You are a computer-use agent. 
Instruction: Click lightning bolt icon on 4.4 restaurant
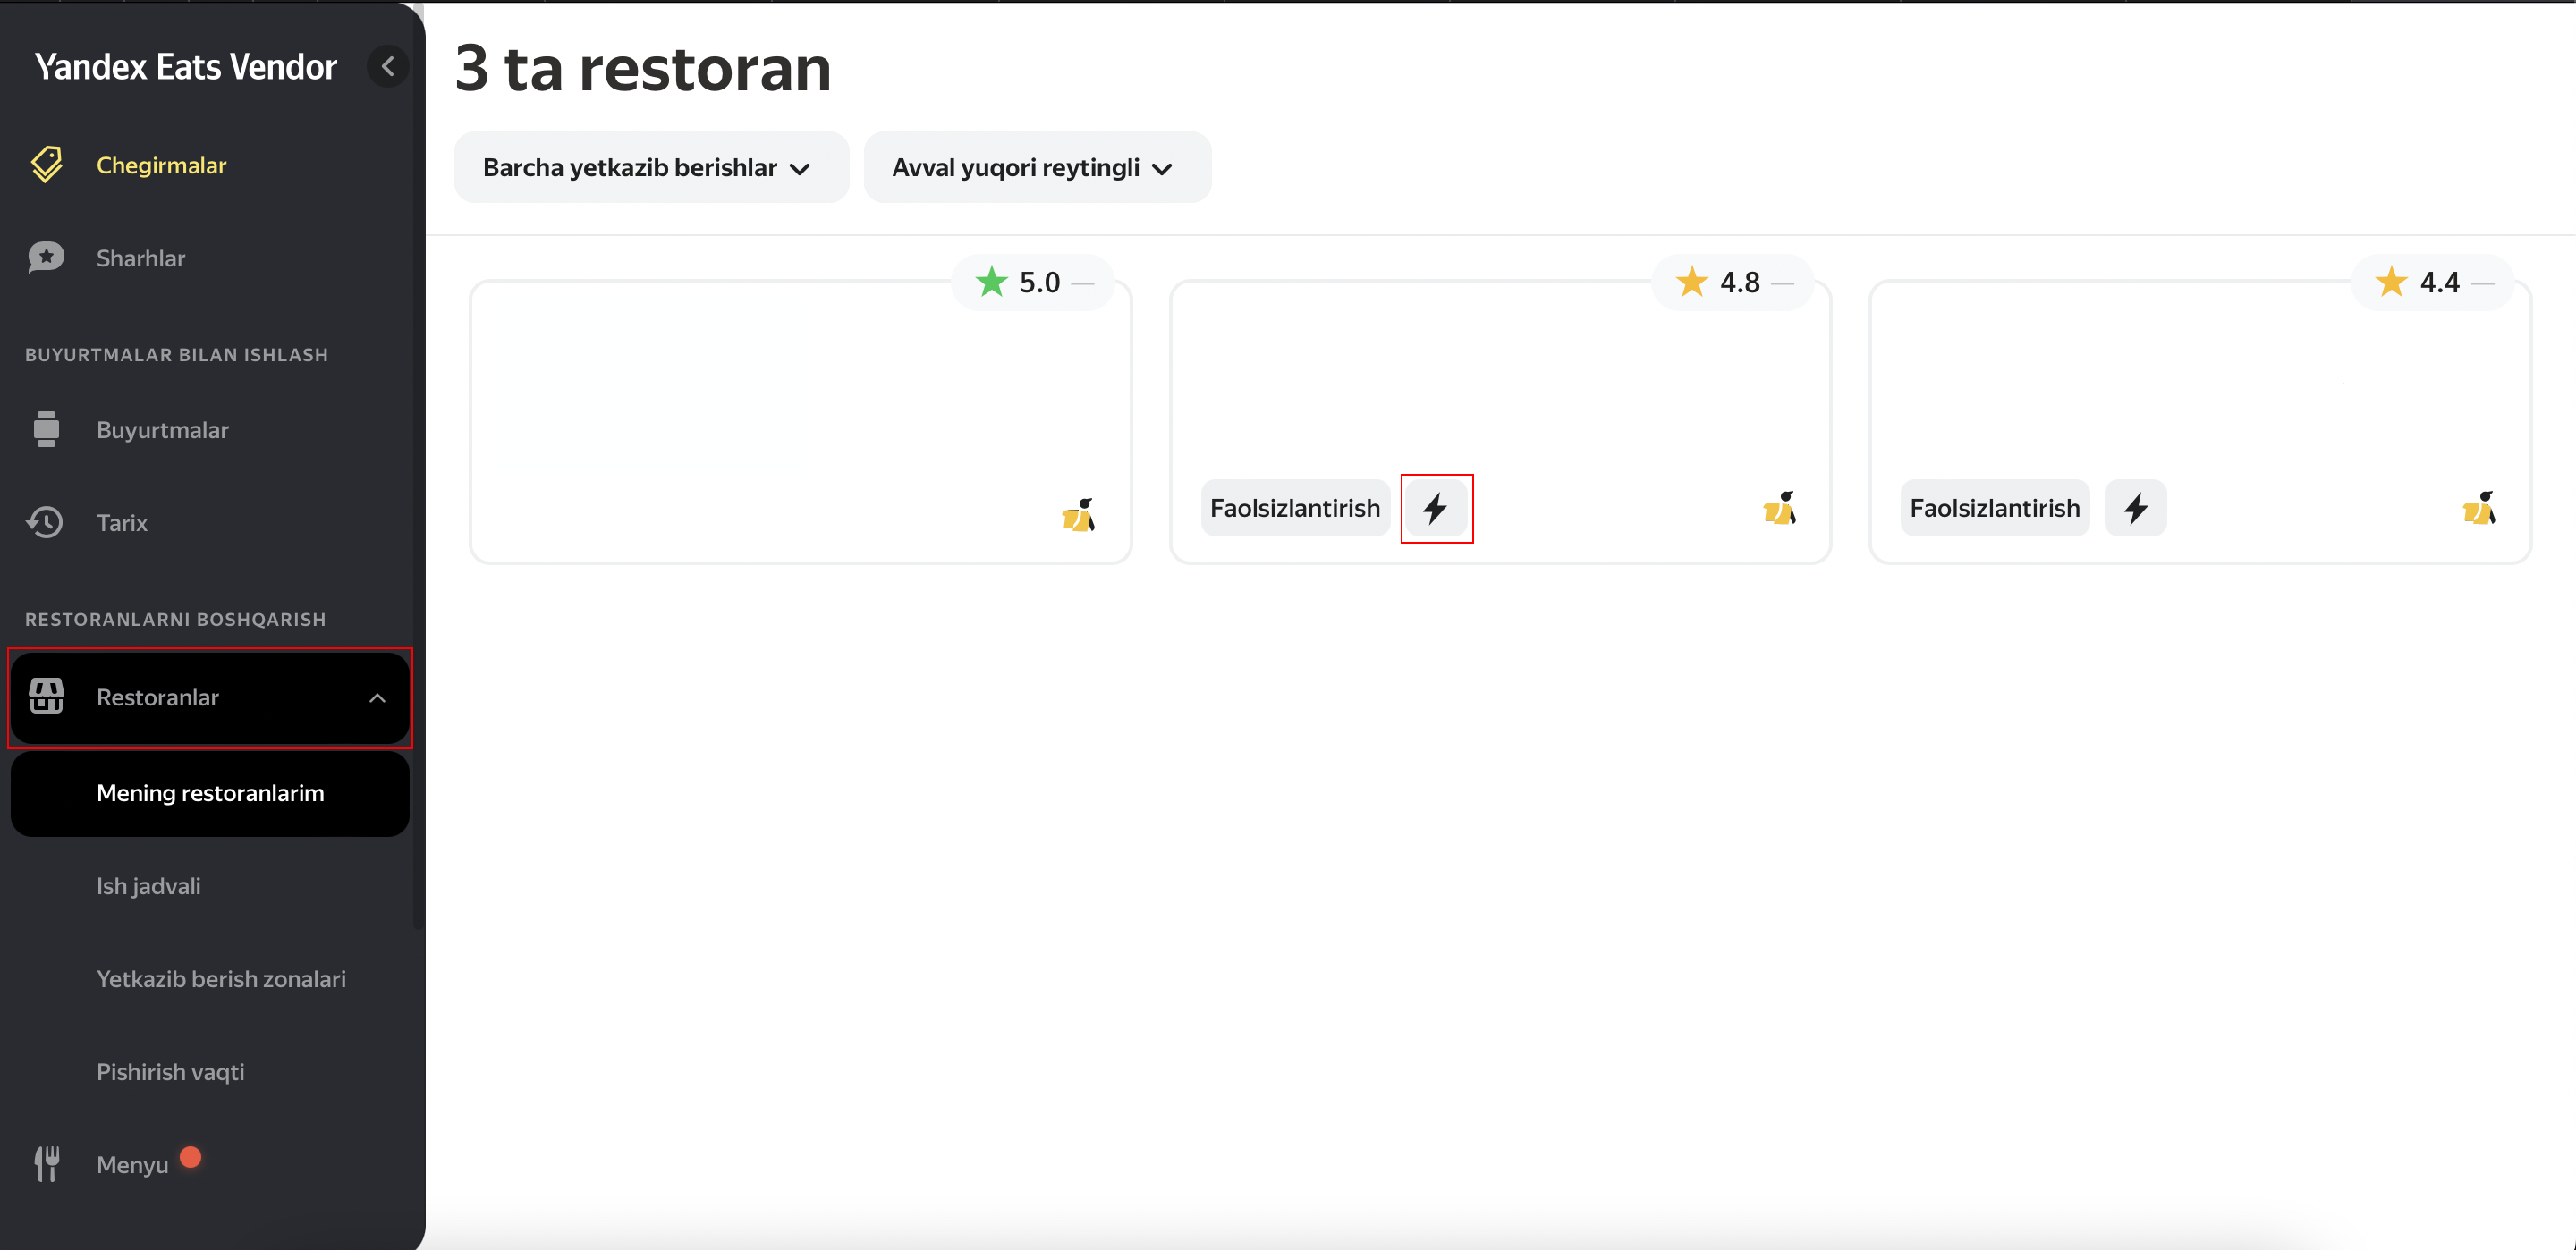tap(2135, 509)
